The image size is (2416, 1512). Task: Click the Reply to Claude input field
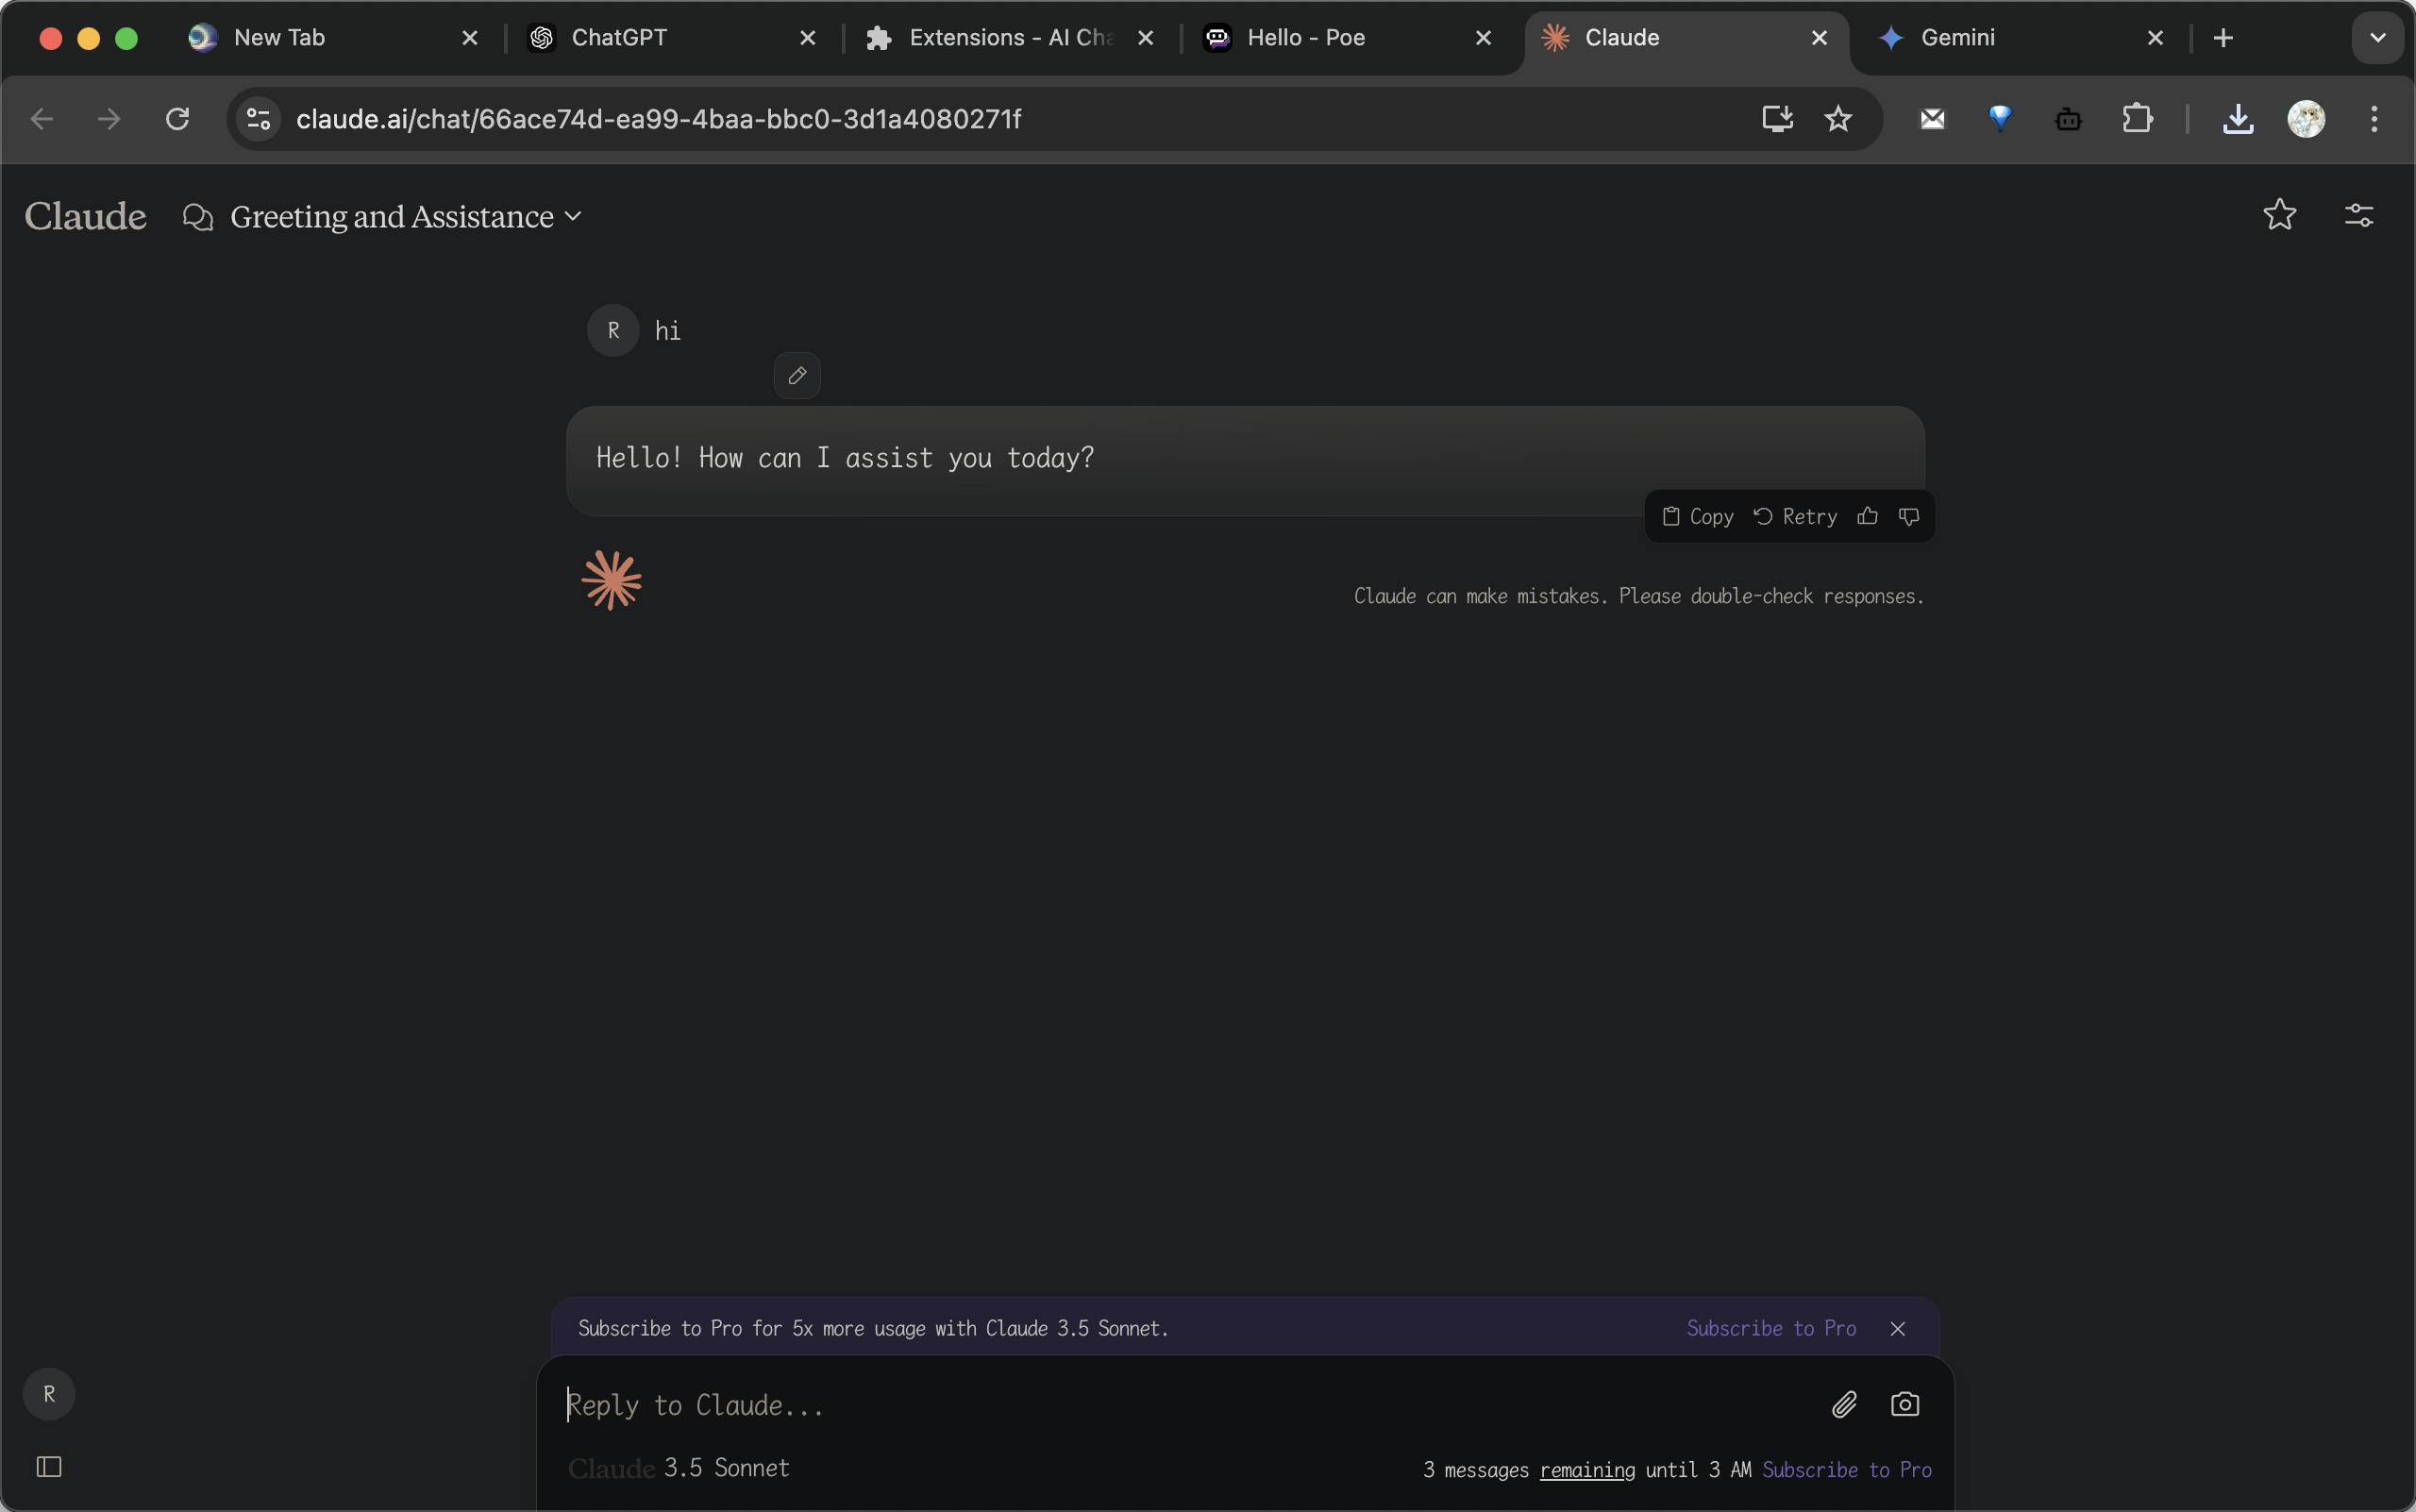(1180, 1404)
